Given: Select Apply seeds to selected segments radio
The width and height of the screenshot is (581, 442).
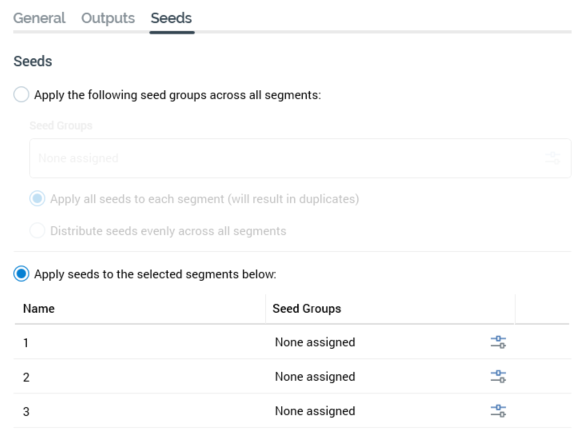Looking at the screenshot, I should [x=21, y=274].
